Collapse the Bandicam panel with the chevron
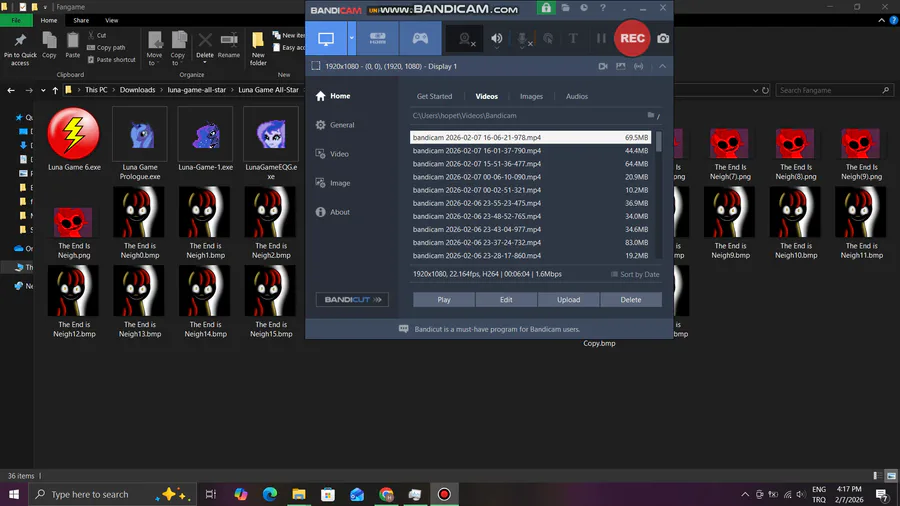This screenshot has width=900, height=506. point(662,66)
